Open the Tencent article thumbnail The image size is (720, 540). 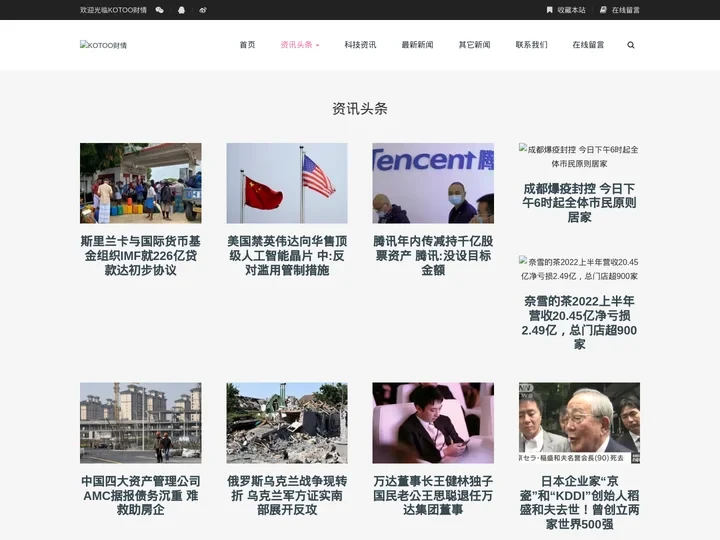pos(433,183)
